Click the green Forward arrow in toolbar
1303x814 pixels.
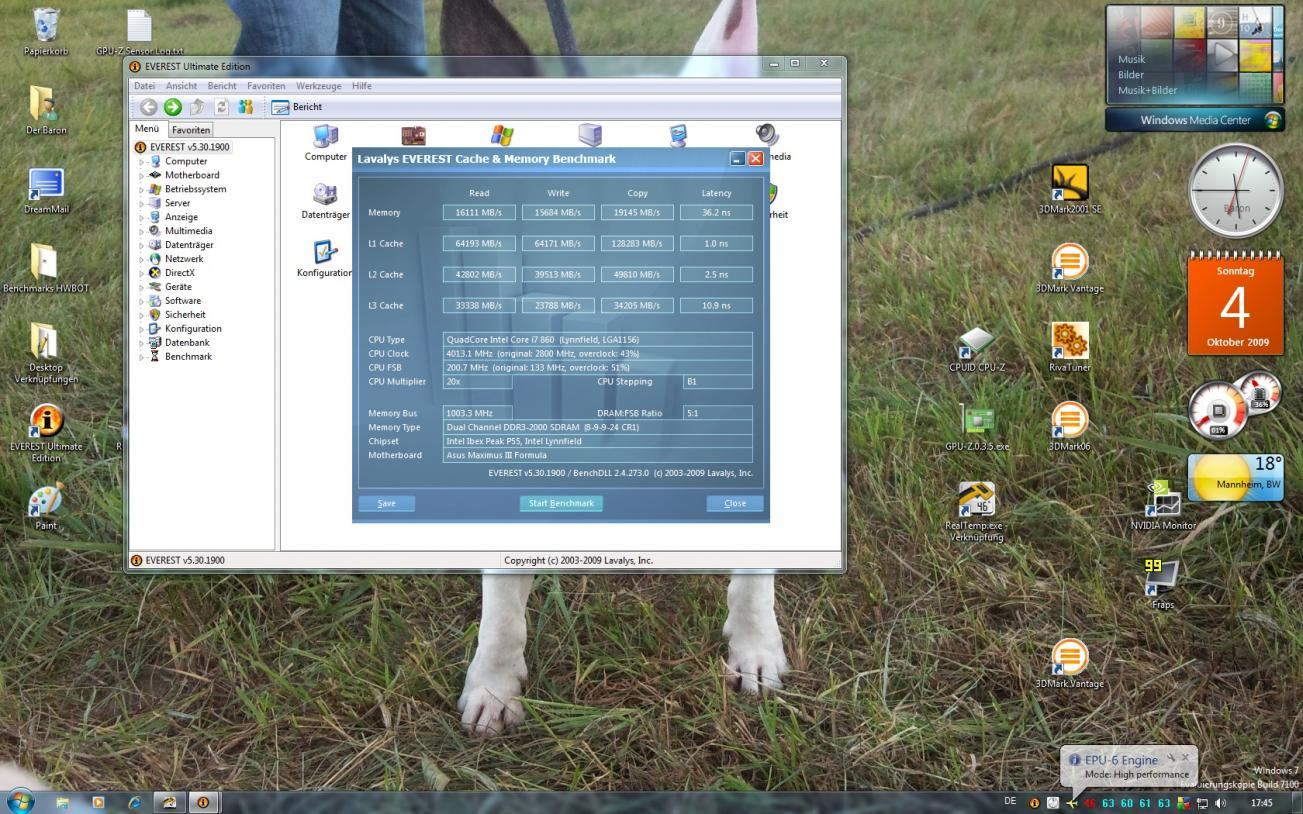[172, 107]
